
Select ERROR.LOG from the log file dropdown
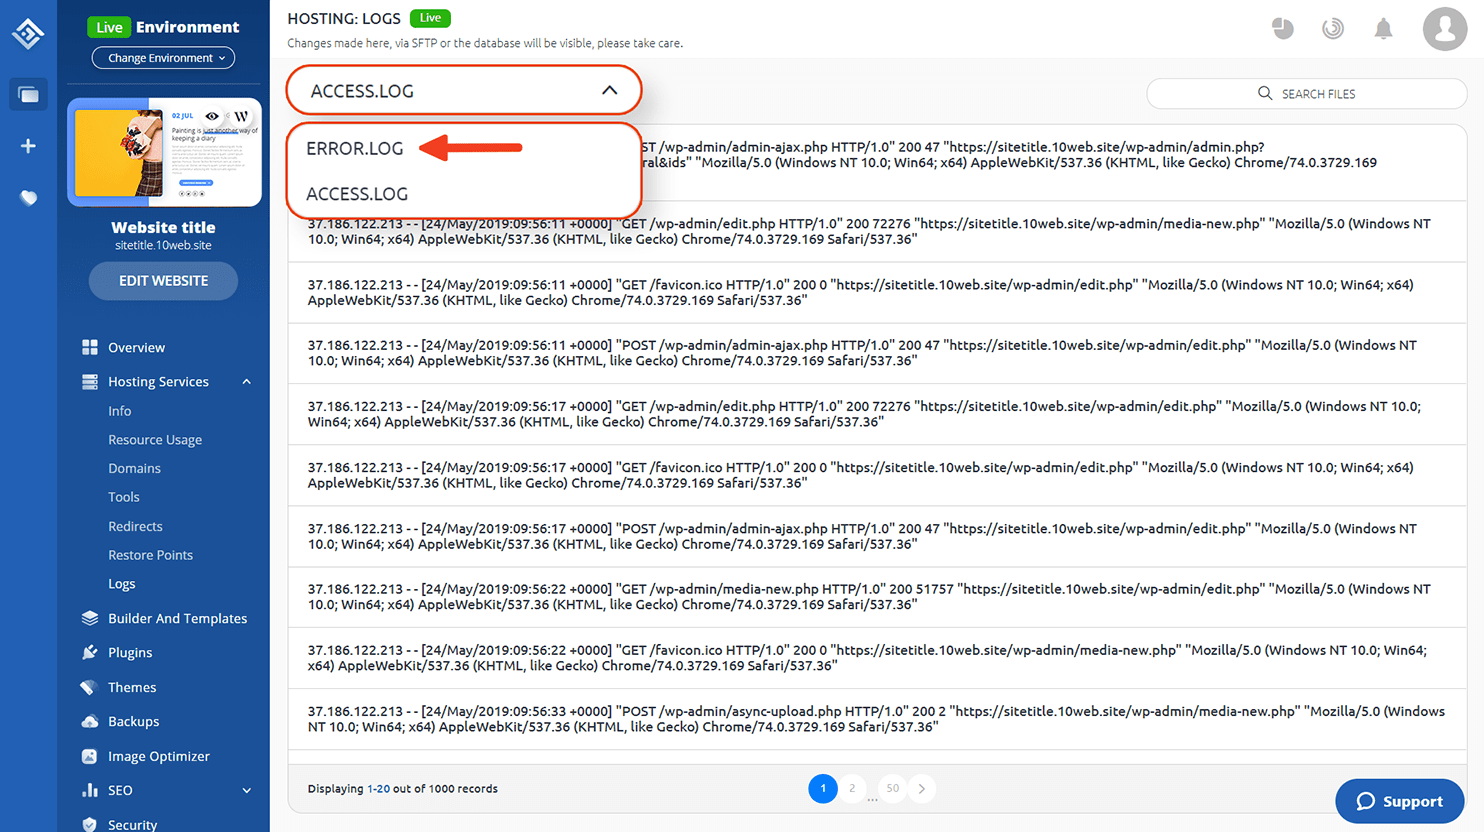[355, 147]
